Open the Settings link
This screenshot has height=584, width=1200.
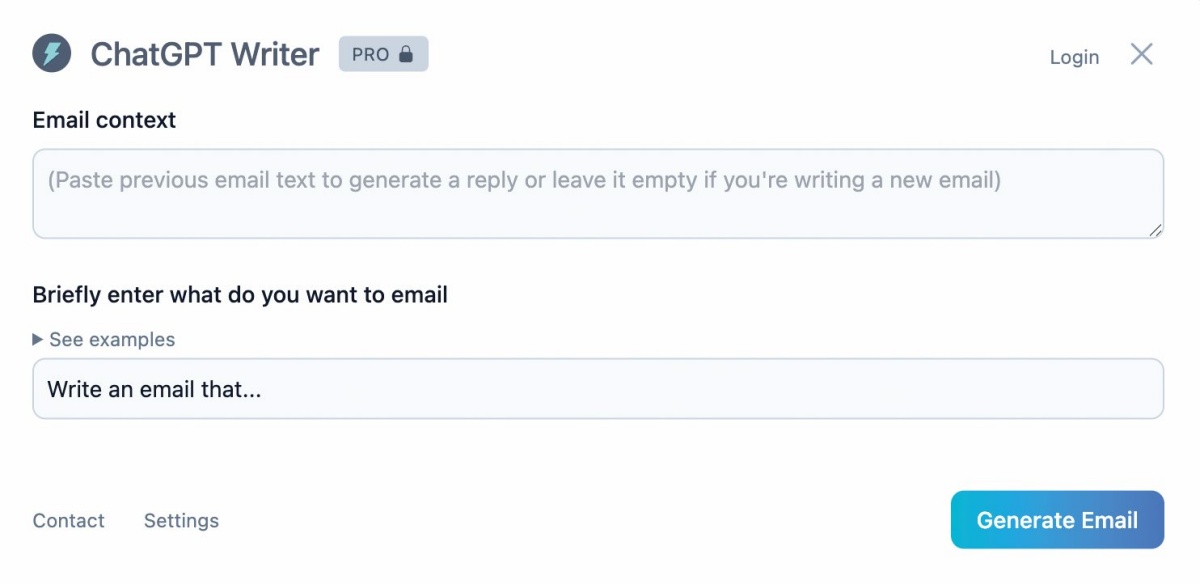[x=181, y=521]
